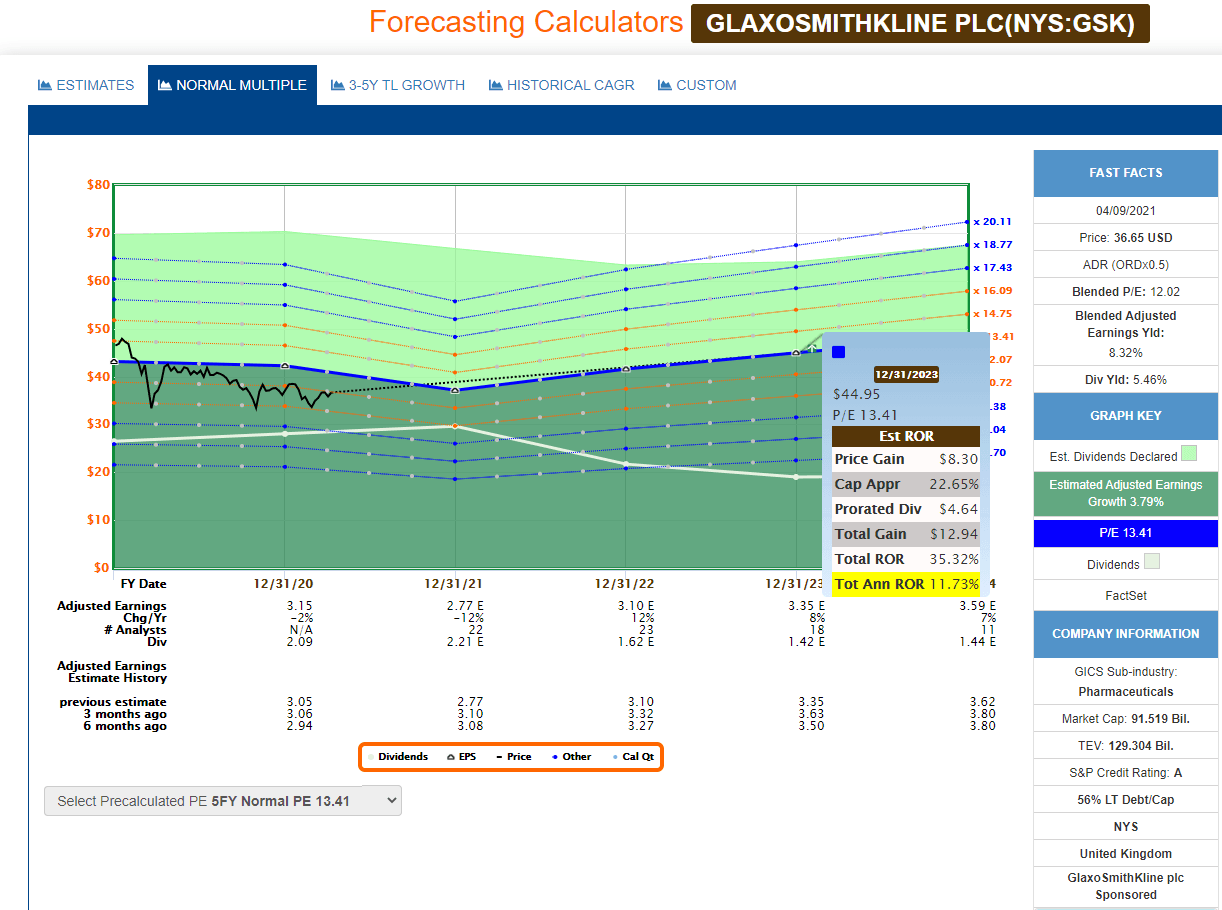Viewport: 1222px width, 910px height.
Task: Click the Total Gain $12.94 row
Action: click(x=906, y=534)
